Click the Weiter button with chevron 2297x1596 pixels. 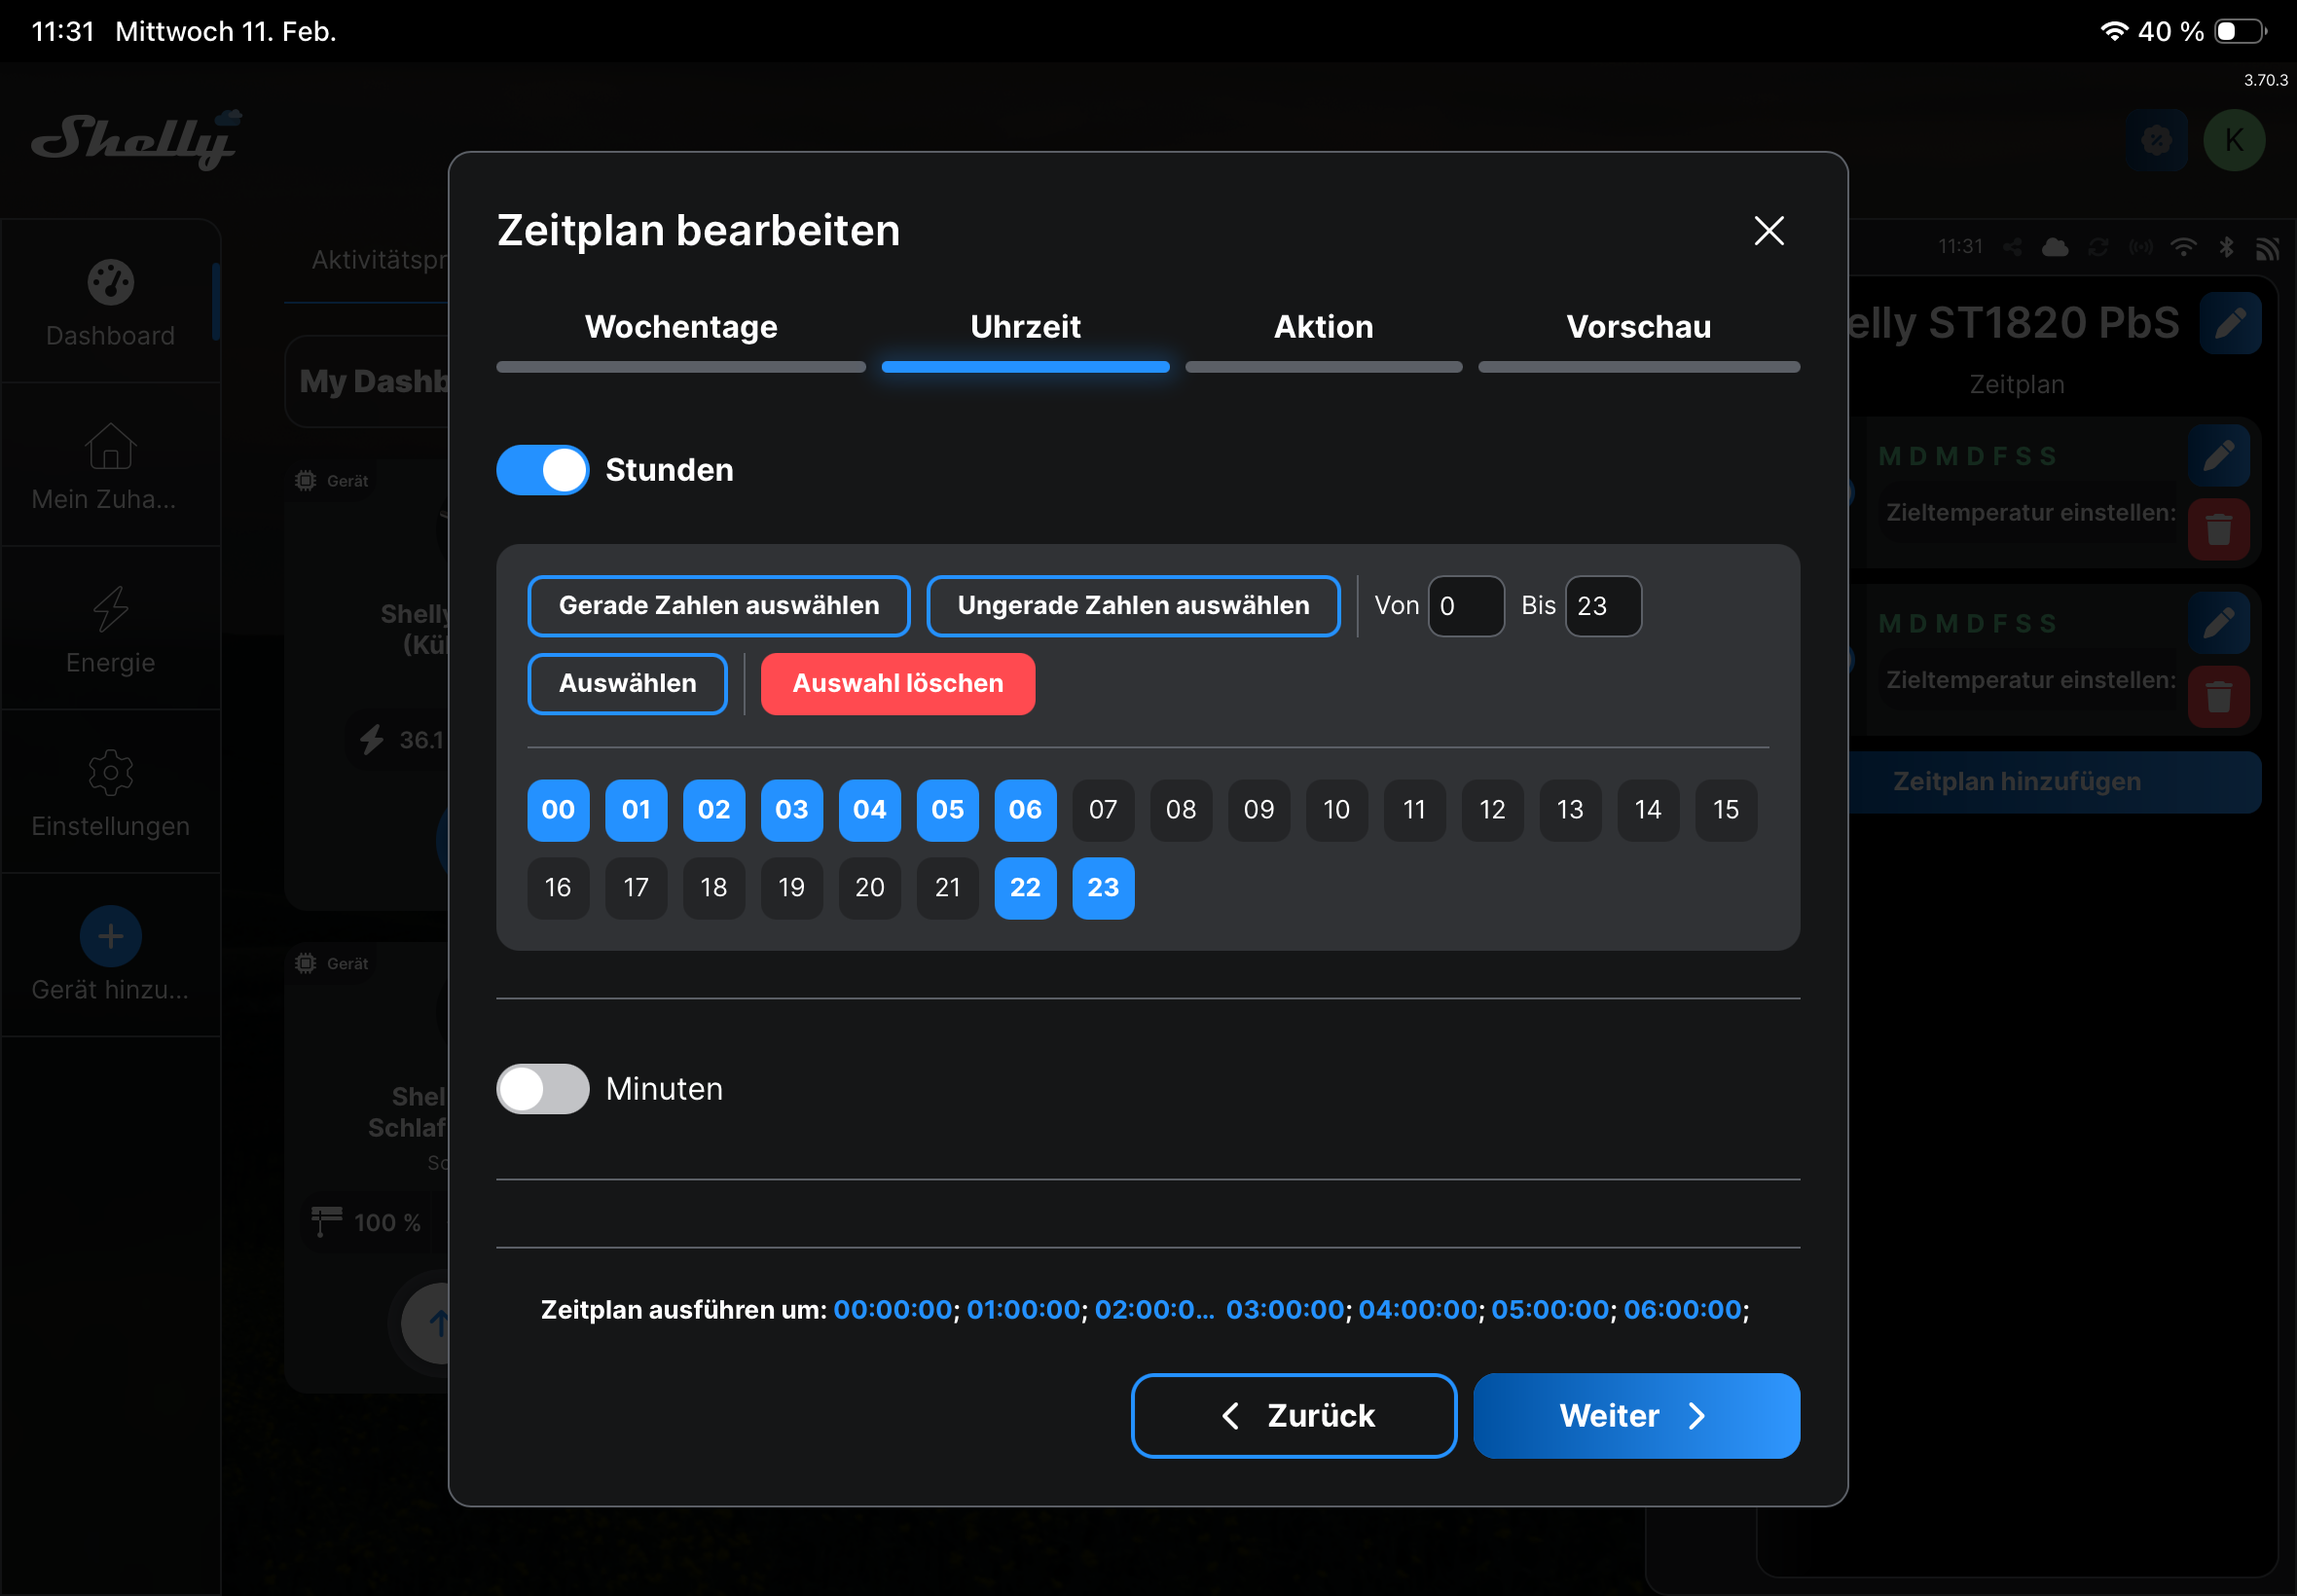point(1635,1416)
